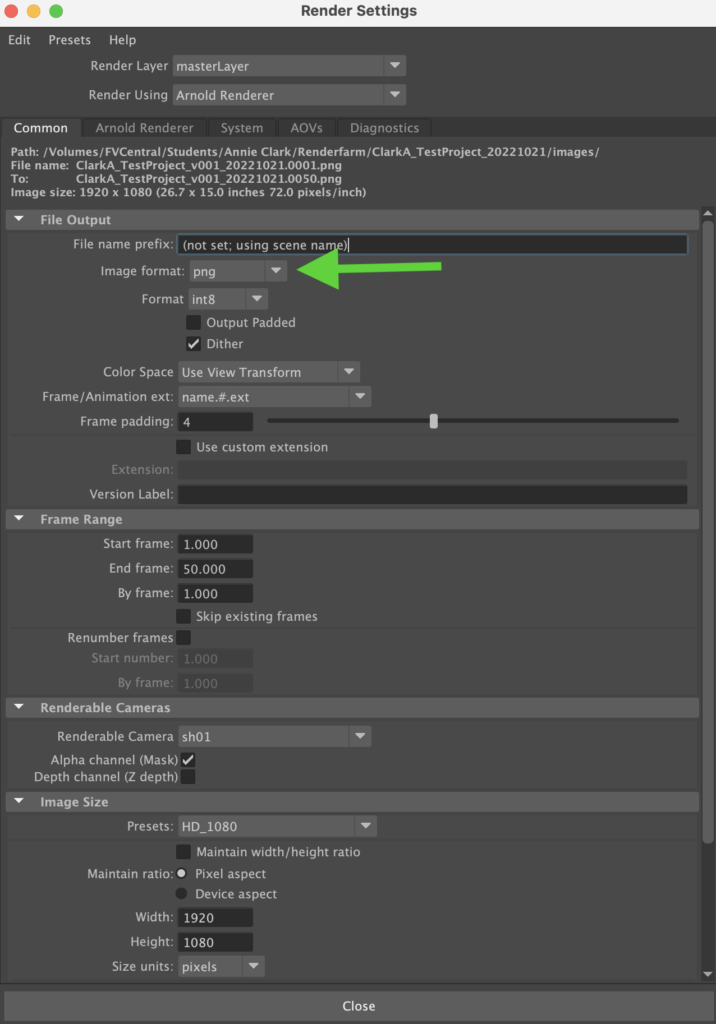Click the End frame input field
Viewport: 716px width, 1024px height.
click(x=215, y=569)
